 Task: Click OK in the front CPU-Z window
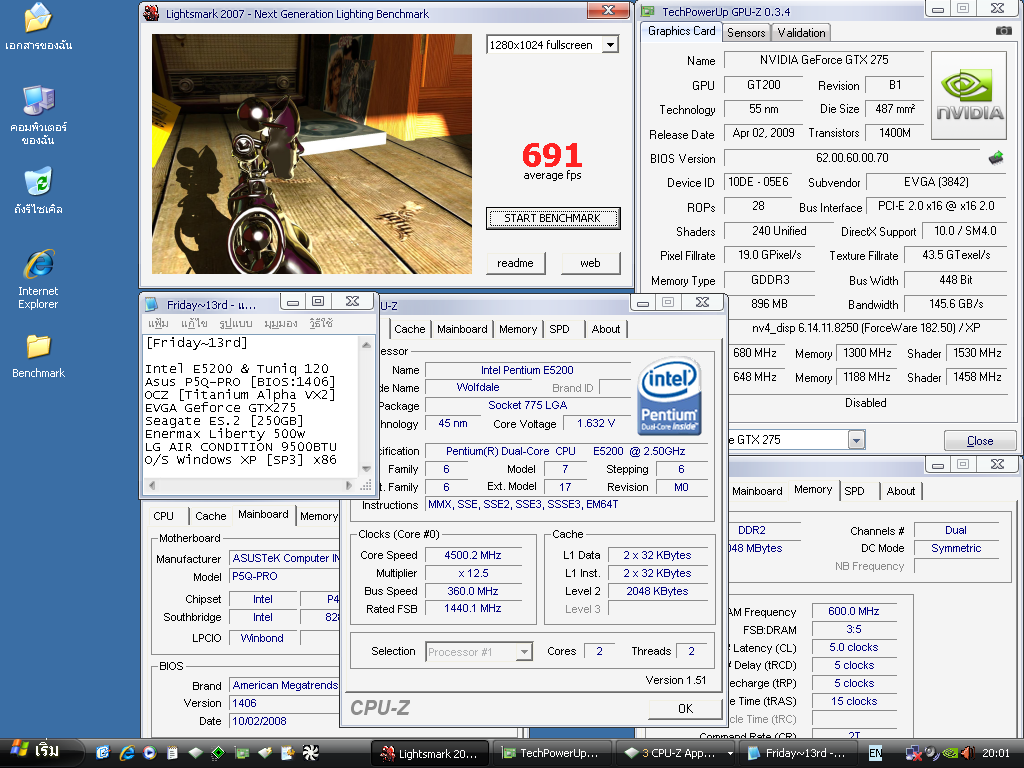pos(686,709)
